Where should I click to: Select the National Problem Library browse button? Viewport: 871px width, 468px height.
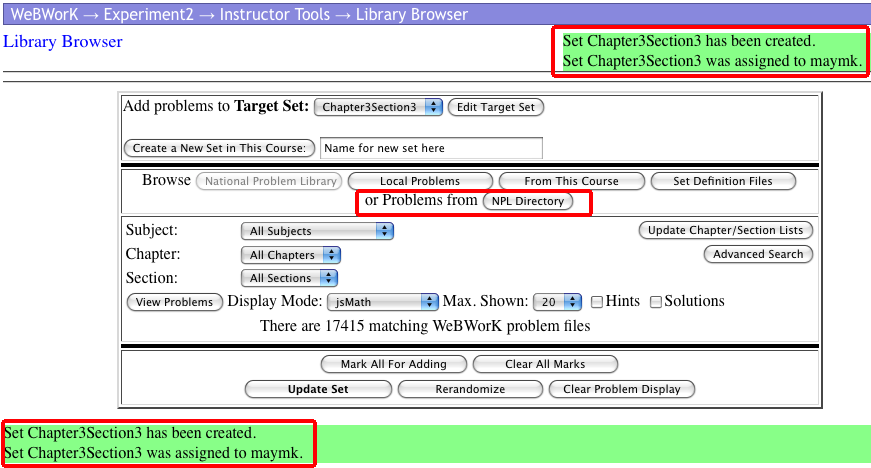click(271, 181)
